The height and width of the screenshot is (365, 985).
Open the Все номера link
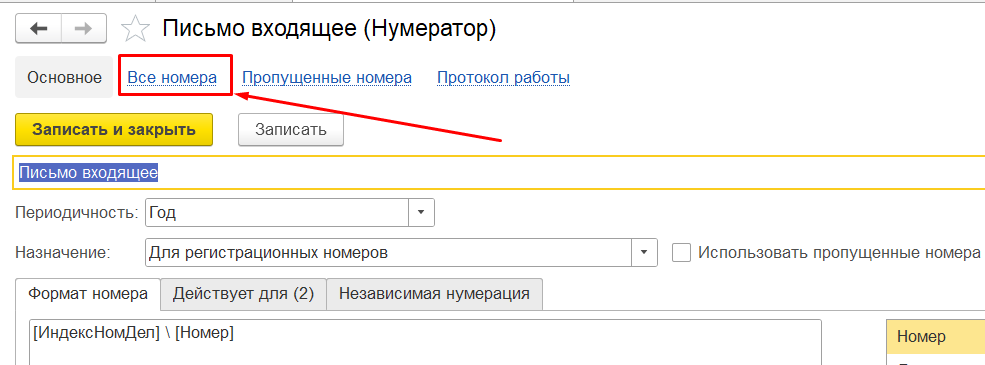click(x=172, y=77)
